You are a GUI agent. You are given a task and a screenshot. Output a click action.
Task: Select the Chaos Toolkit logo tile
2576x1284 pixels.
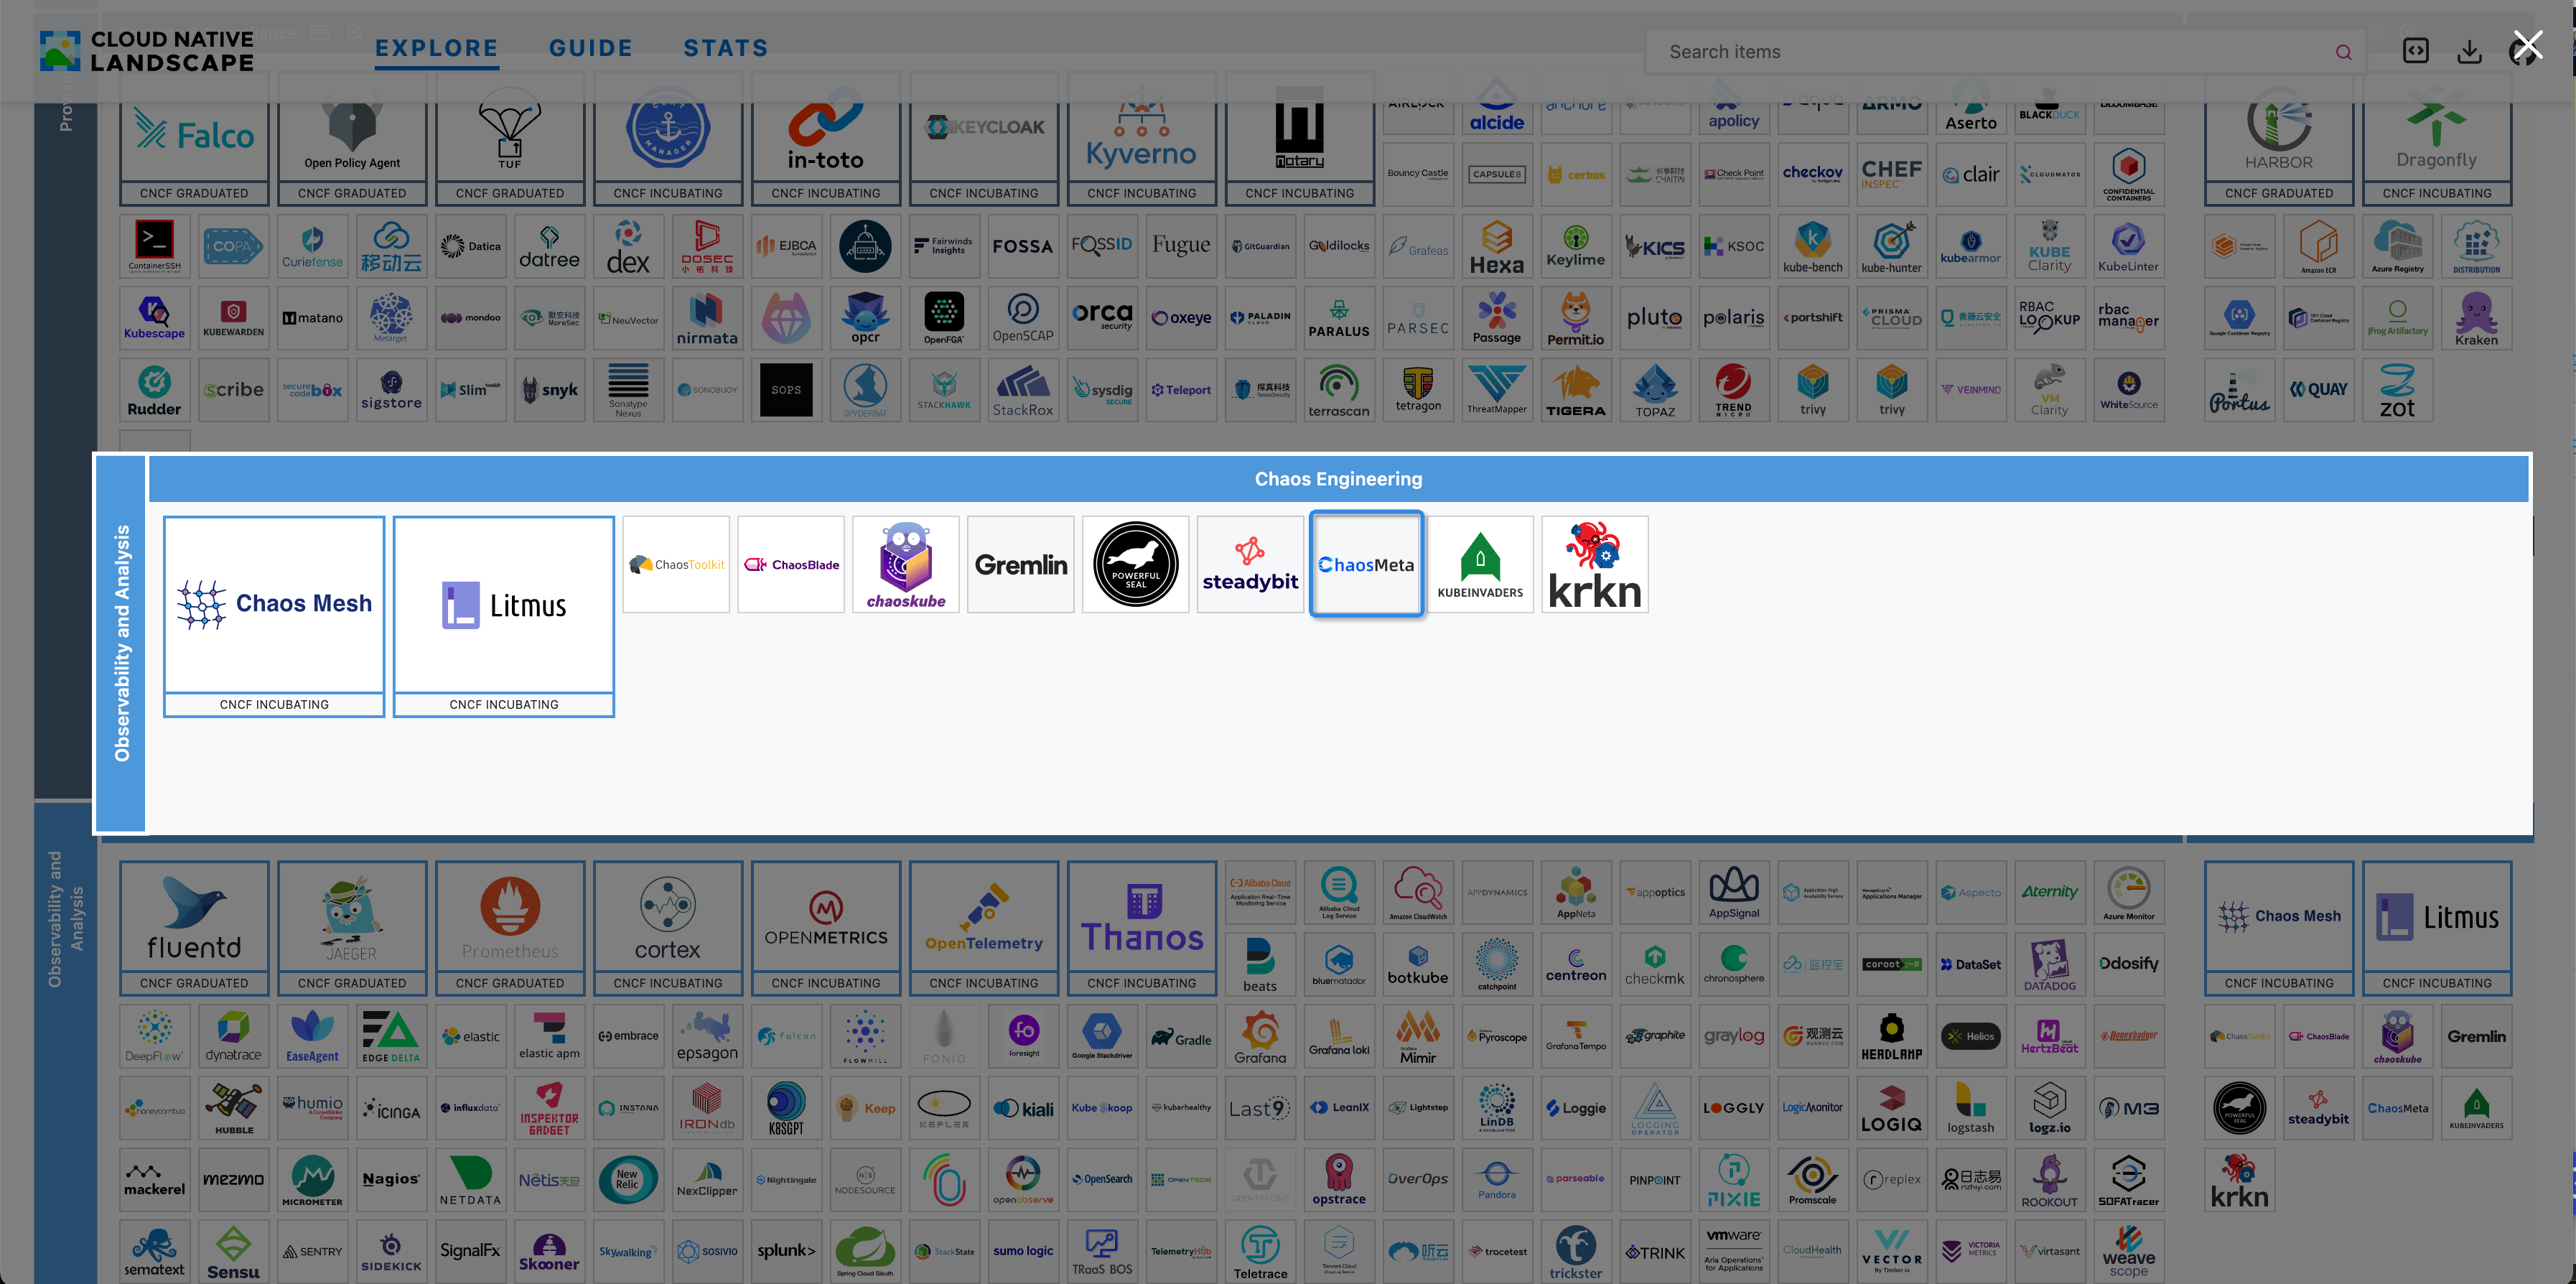coord(676,564)
